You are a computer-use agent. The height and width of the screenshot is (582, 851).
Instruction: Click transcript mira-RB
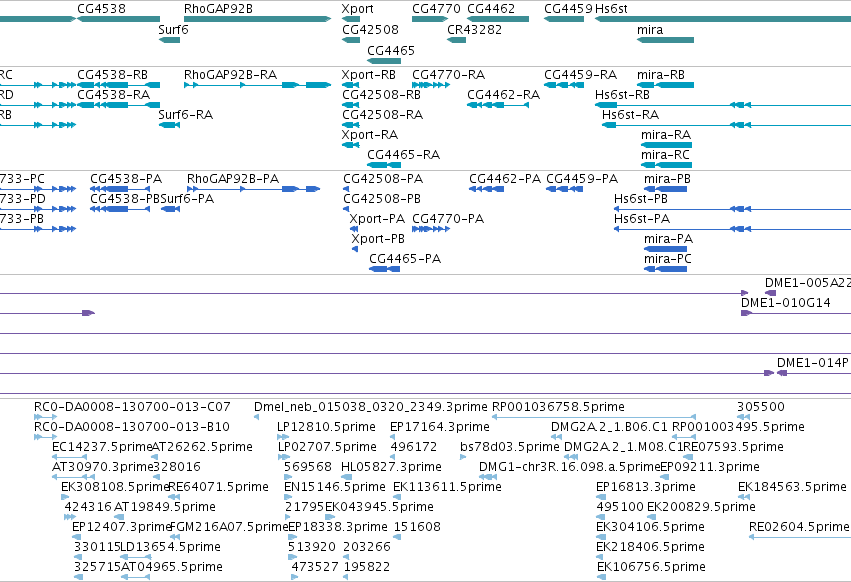661,74
